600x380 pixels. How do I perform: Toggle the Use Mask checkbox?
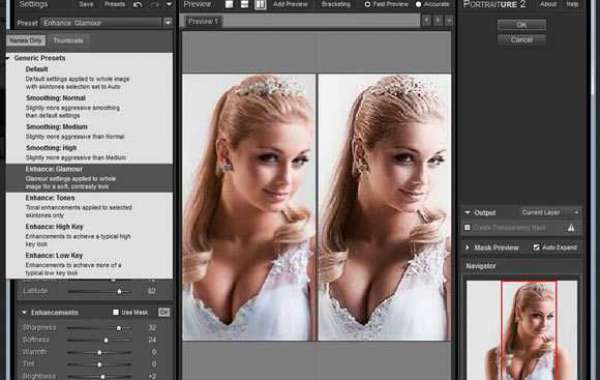[x=116, y=312]
